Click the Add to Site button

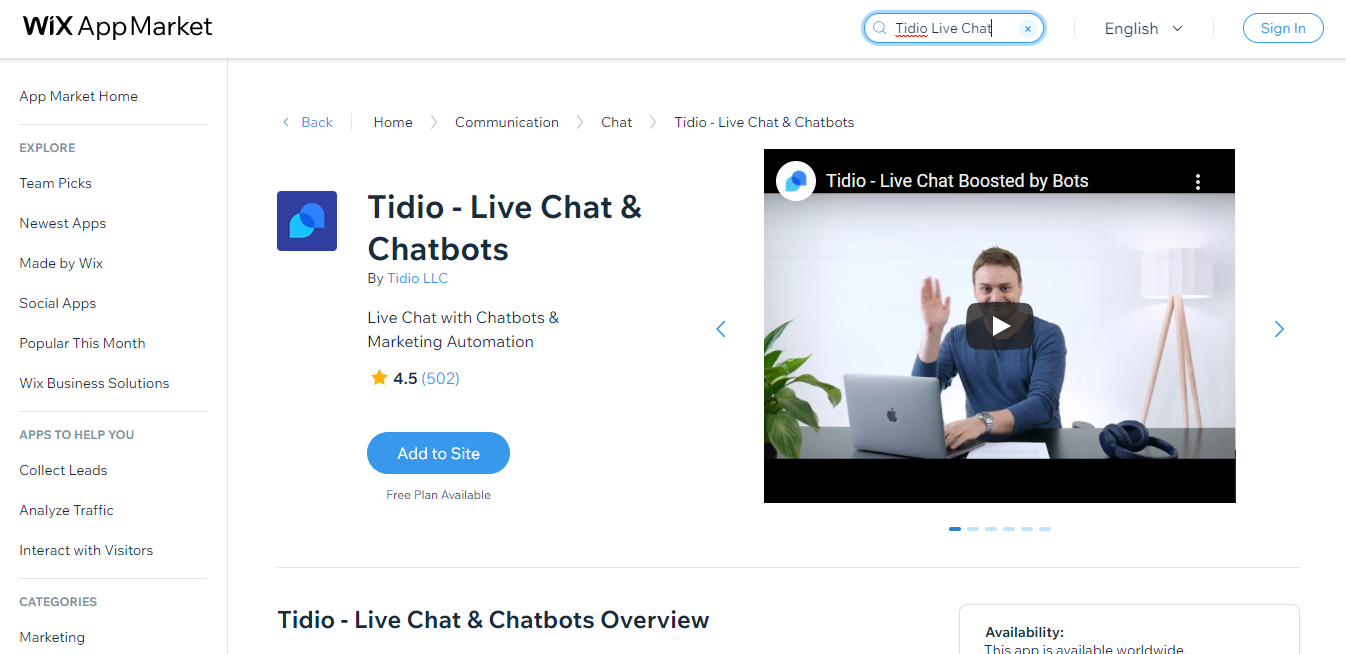[438, 453]
